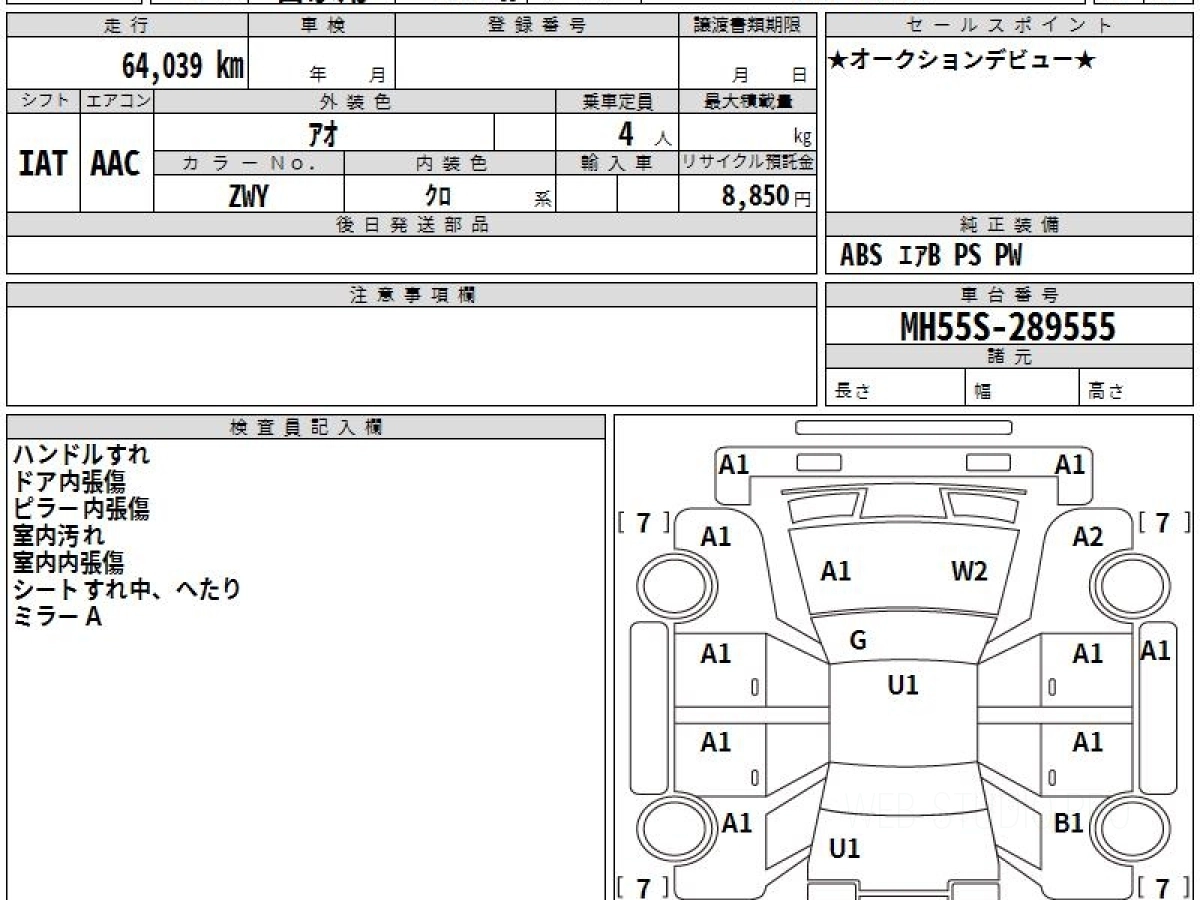Click the 譲渡書類期限 header

pyautogui.click(x=748, y=26)
